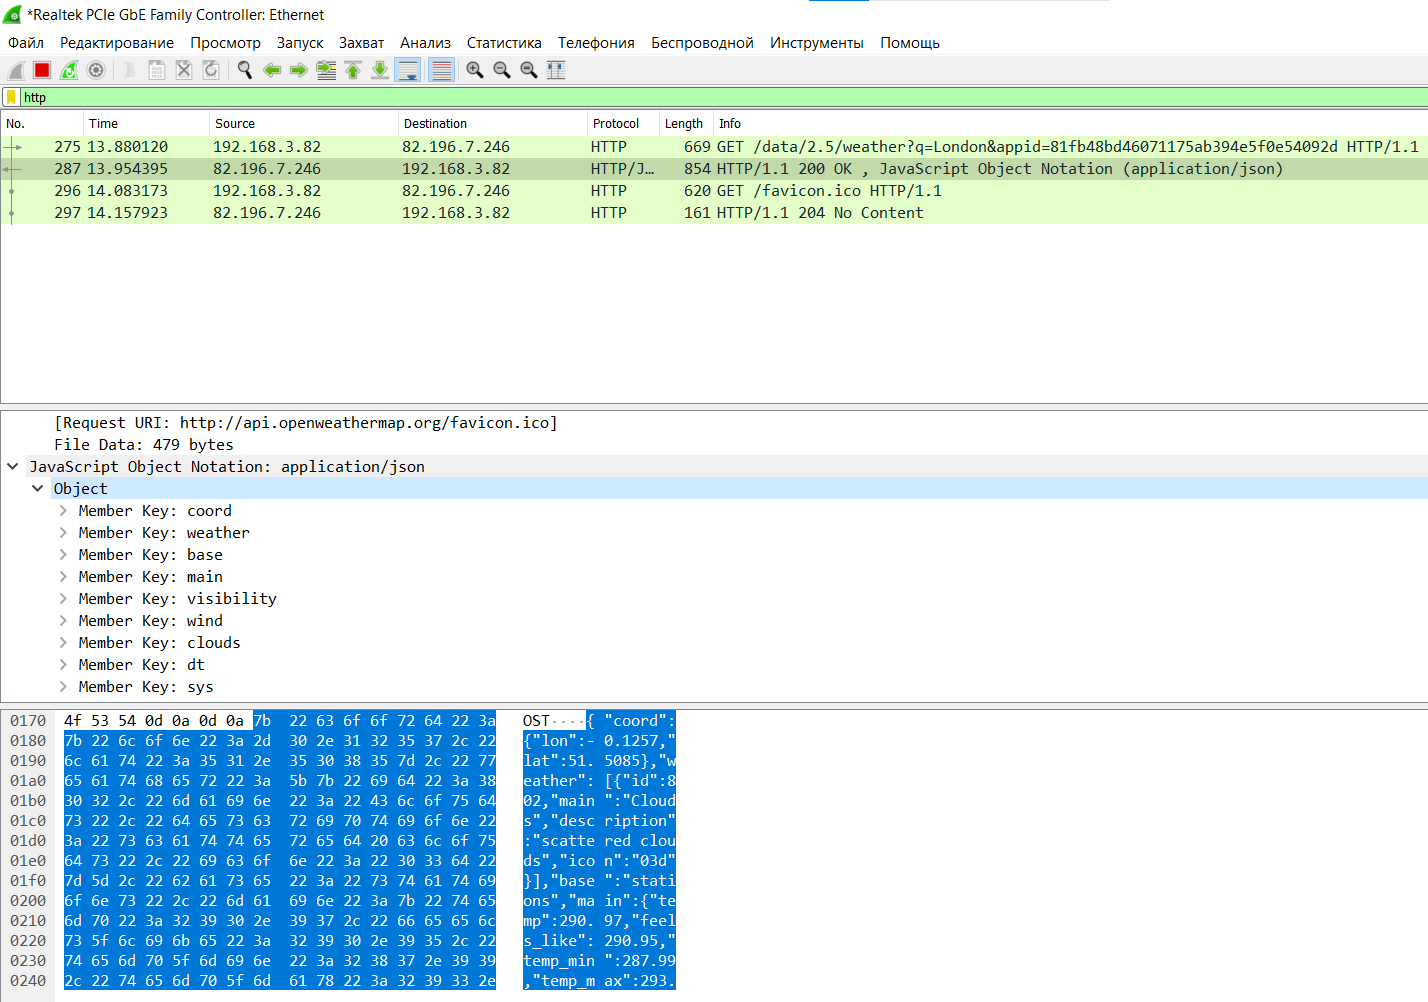
Task: Jump to the first packet
Action: 353,70
